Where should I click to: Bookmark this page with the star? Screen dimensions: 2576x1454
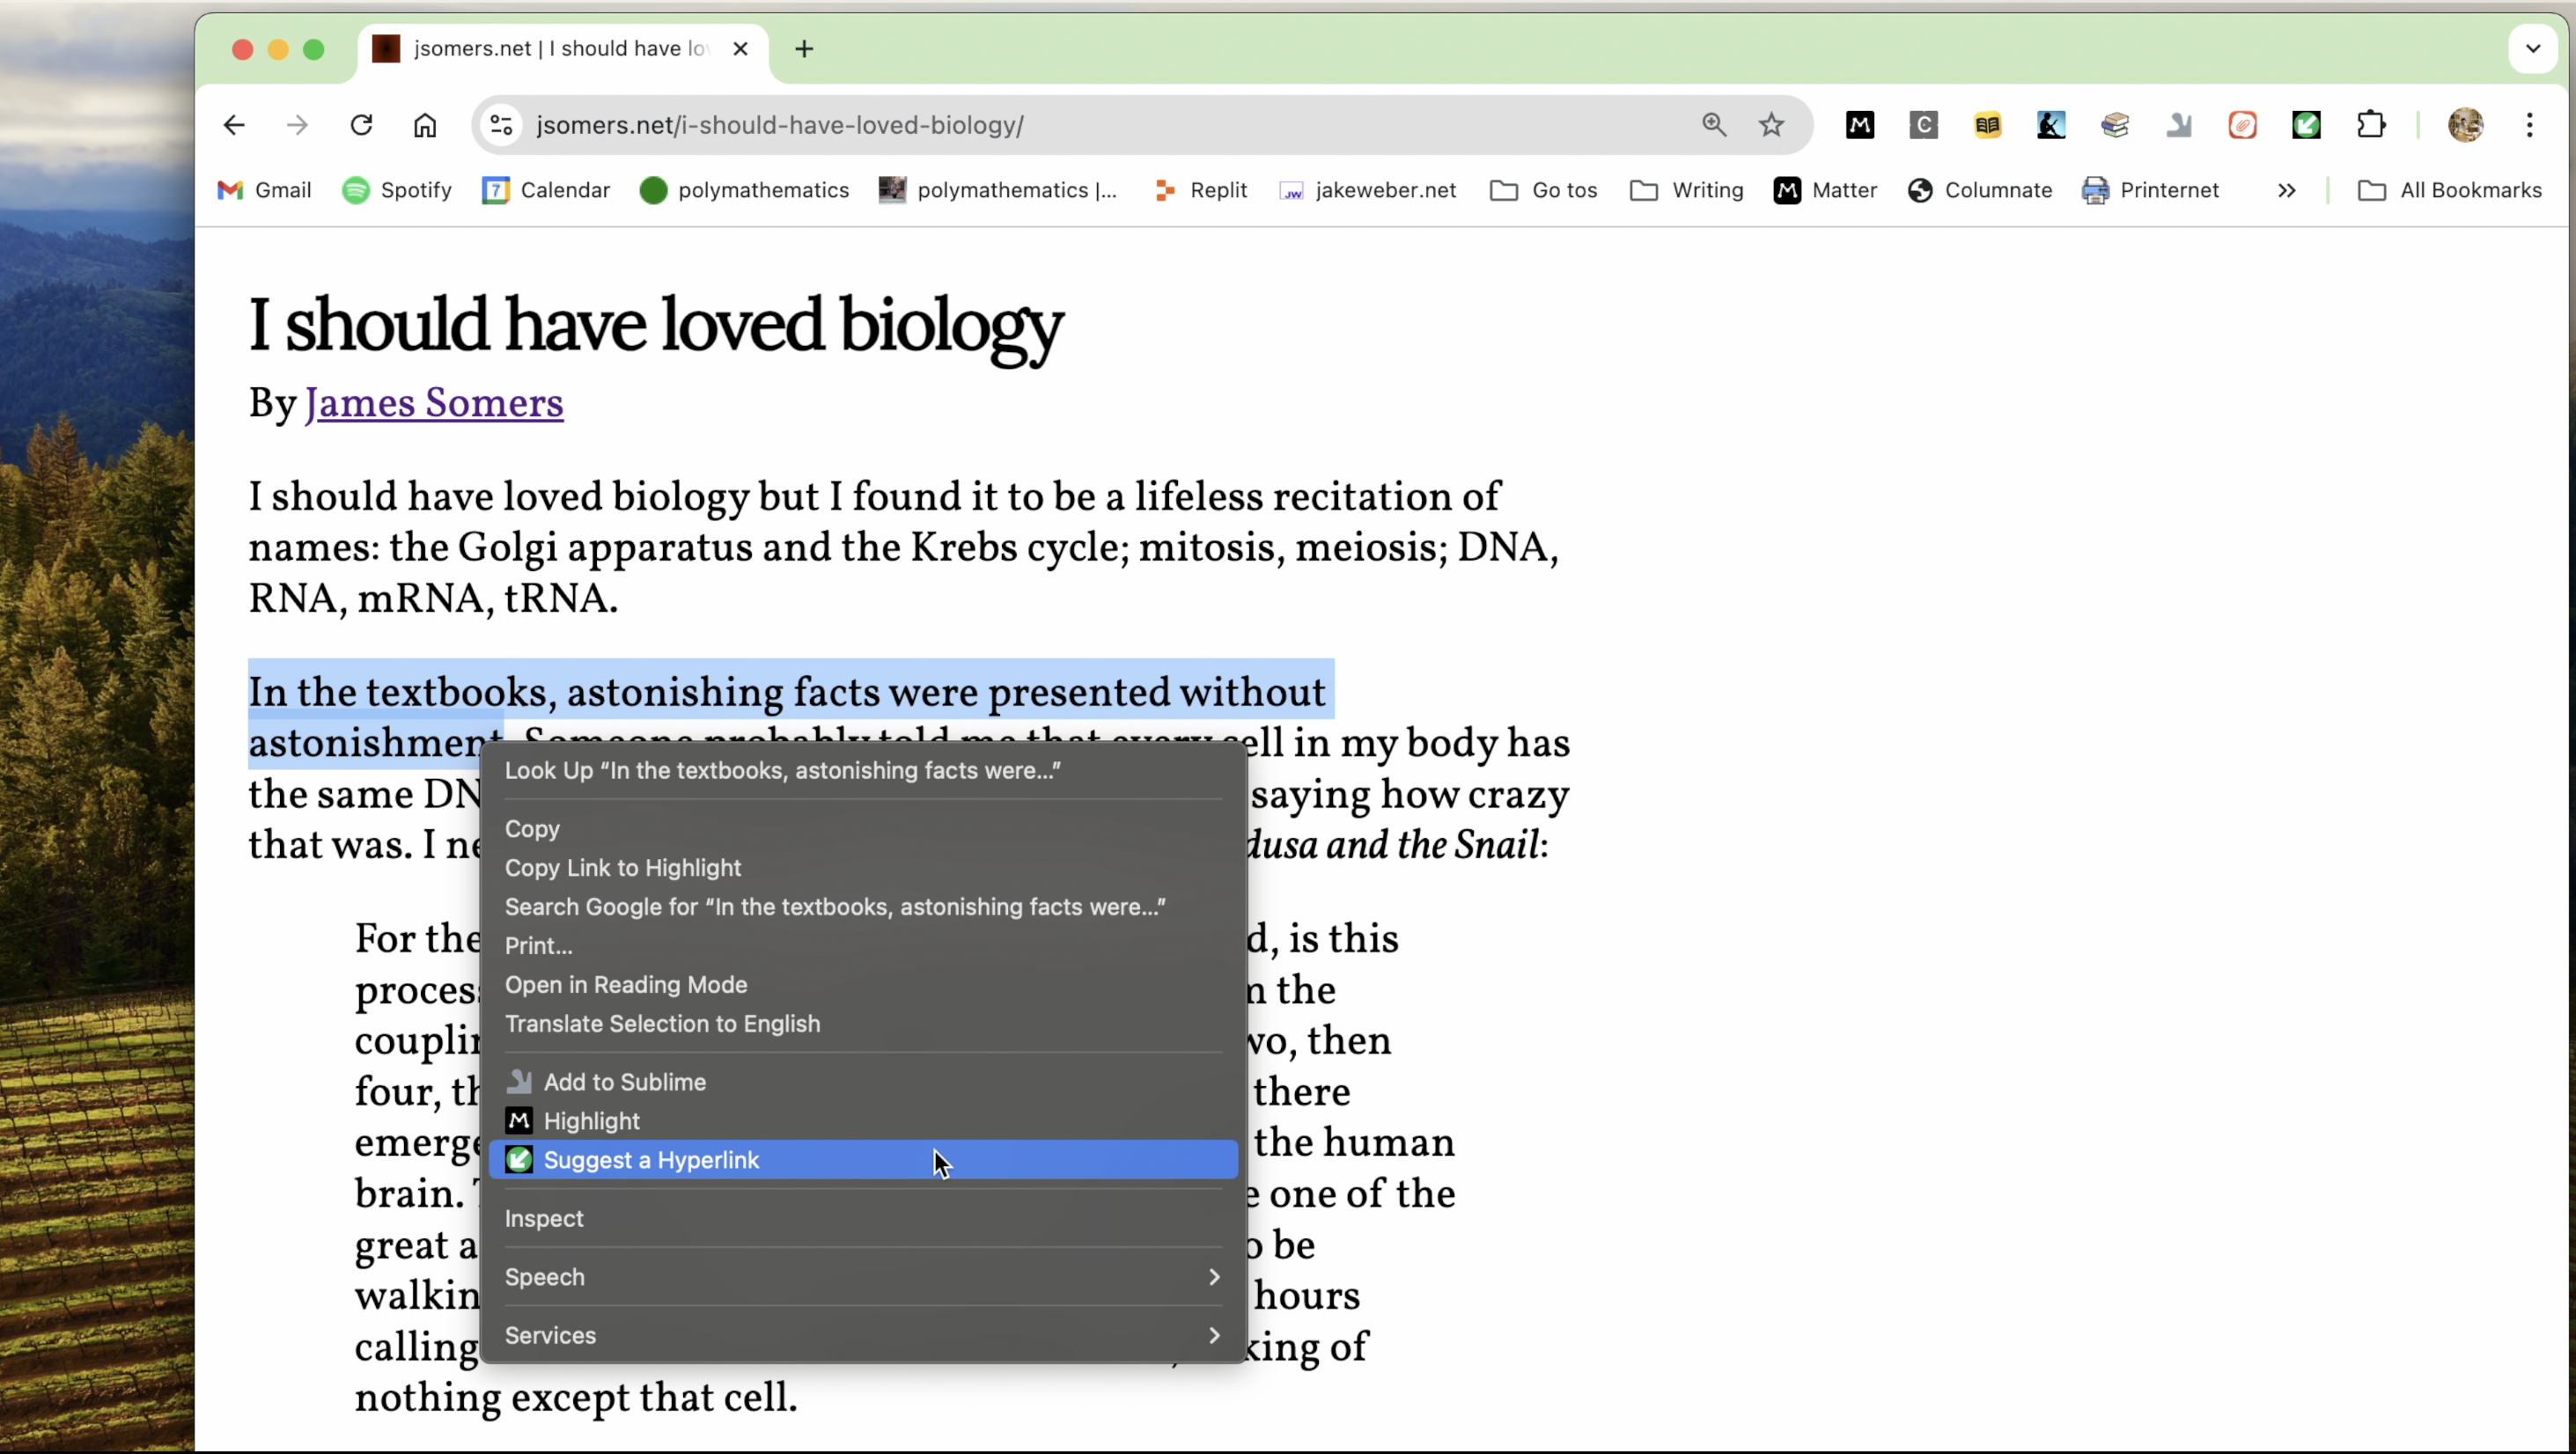click(x=1771, y=125)
